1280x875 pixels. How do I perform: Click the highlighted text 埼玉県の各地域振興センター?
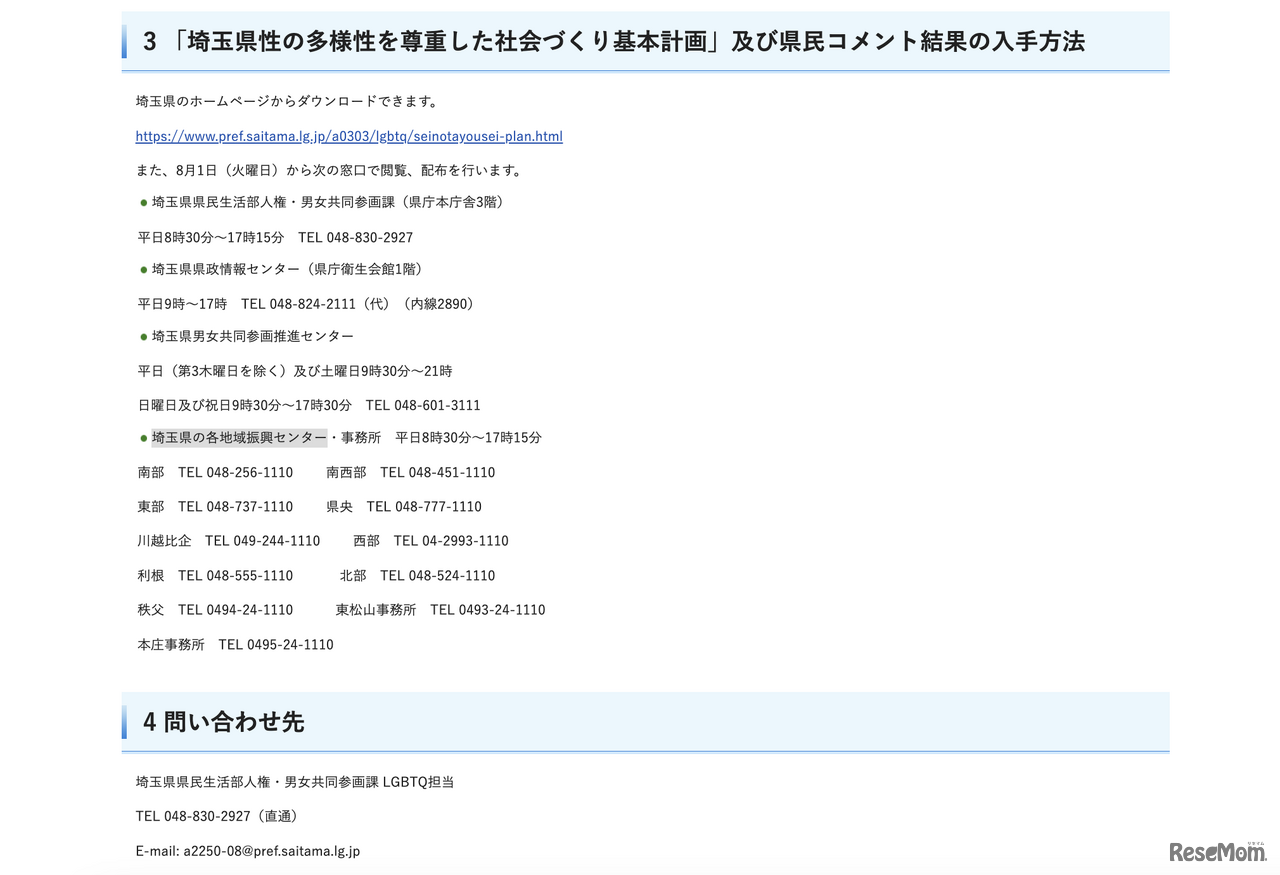(x=239, y=437)
